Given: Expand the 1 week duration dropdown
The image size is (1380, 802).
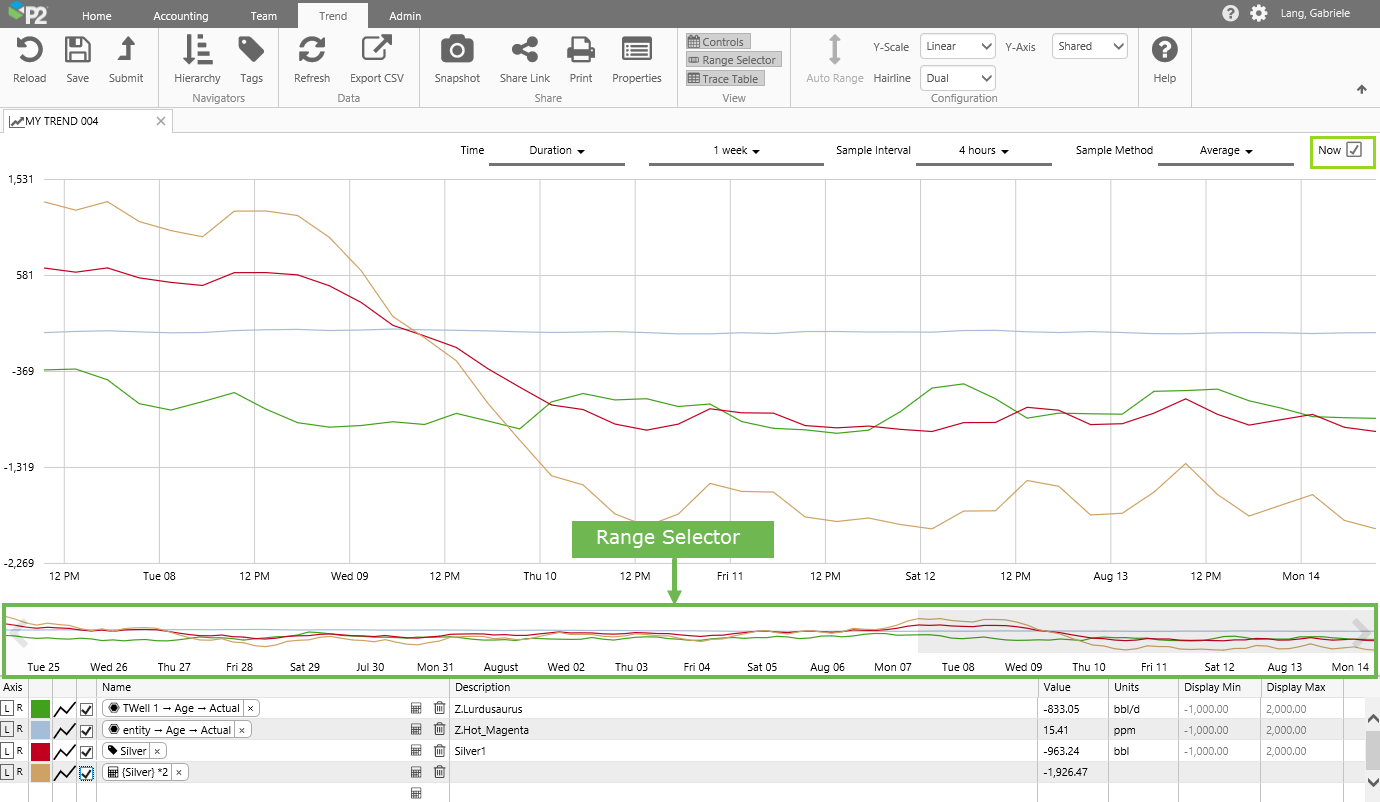Looking at the screenshot, I should [x=736, y=151].
